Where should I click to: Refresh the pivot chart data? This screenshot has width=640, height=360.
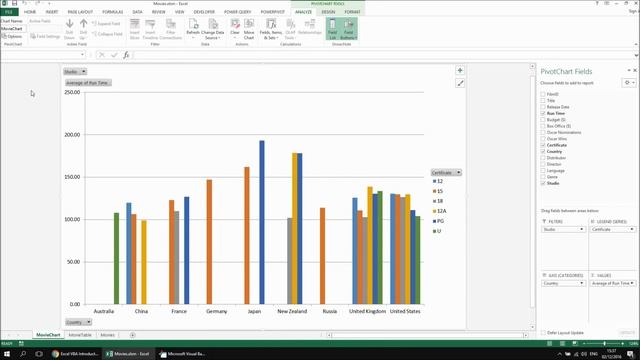[x=193, y=28]
